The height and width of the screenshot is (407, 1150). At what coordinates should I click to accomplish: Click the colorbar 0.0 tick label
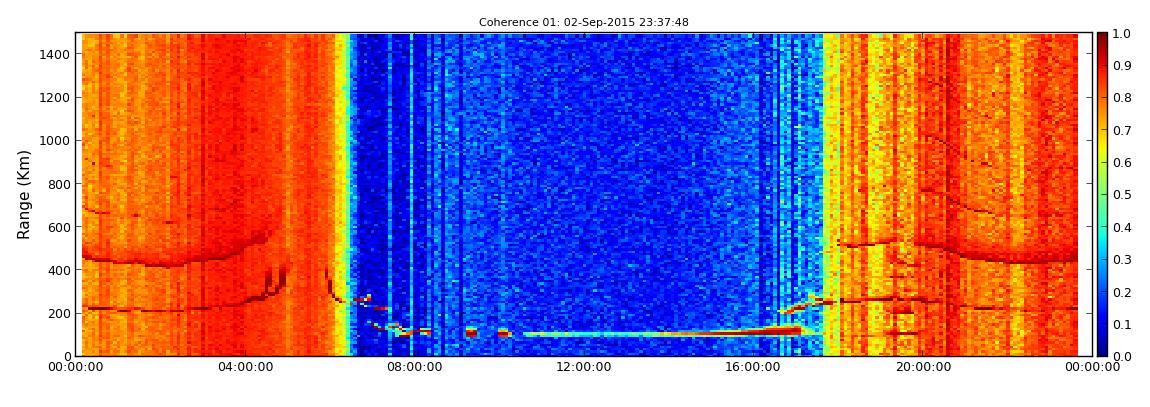click(1122, 356)
